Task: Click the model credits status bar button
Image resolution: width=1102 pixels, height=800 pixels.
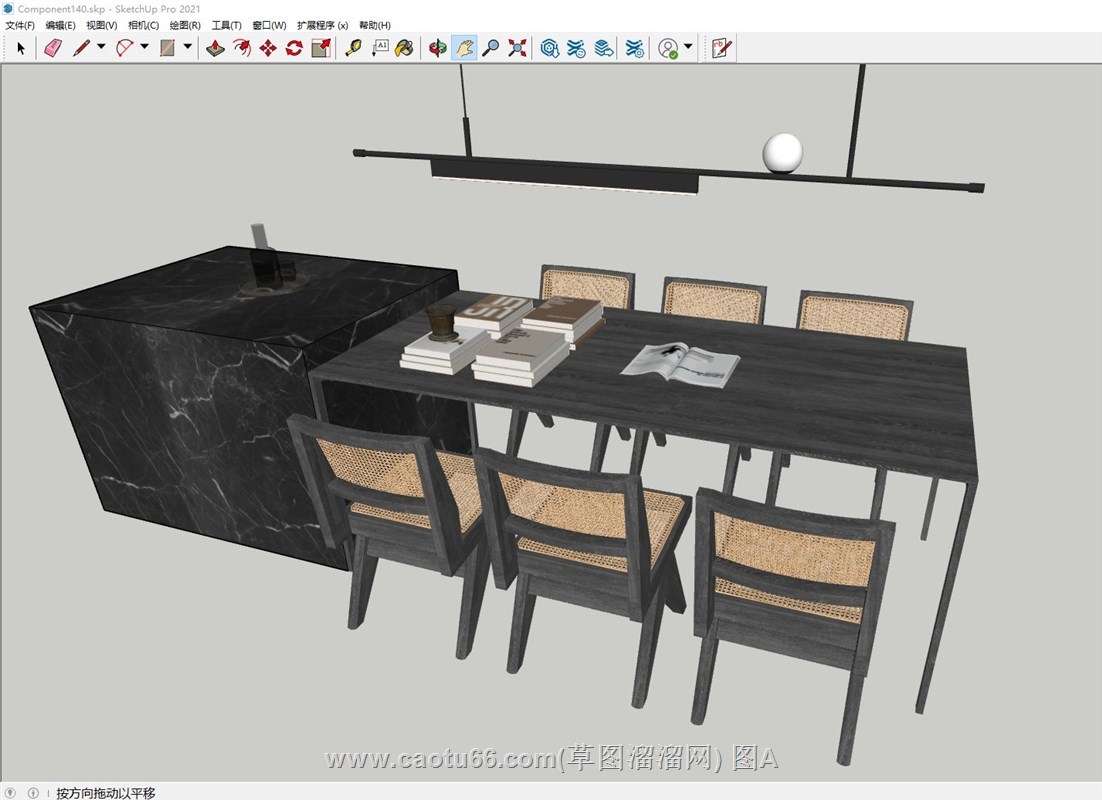Action: click(x=32, y=793)
